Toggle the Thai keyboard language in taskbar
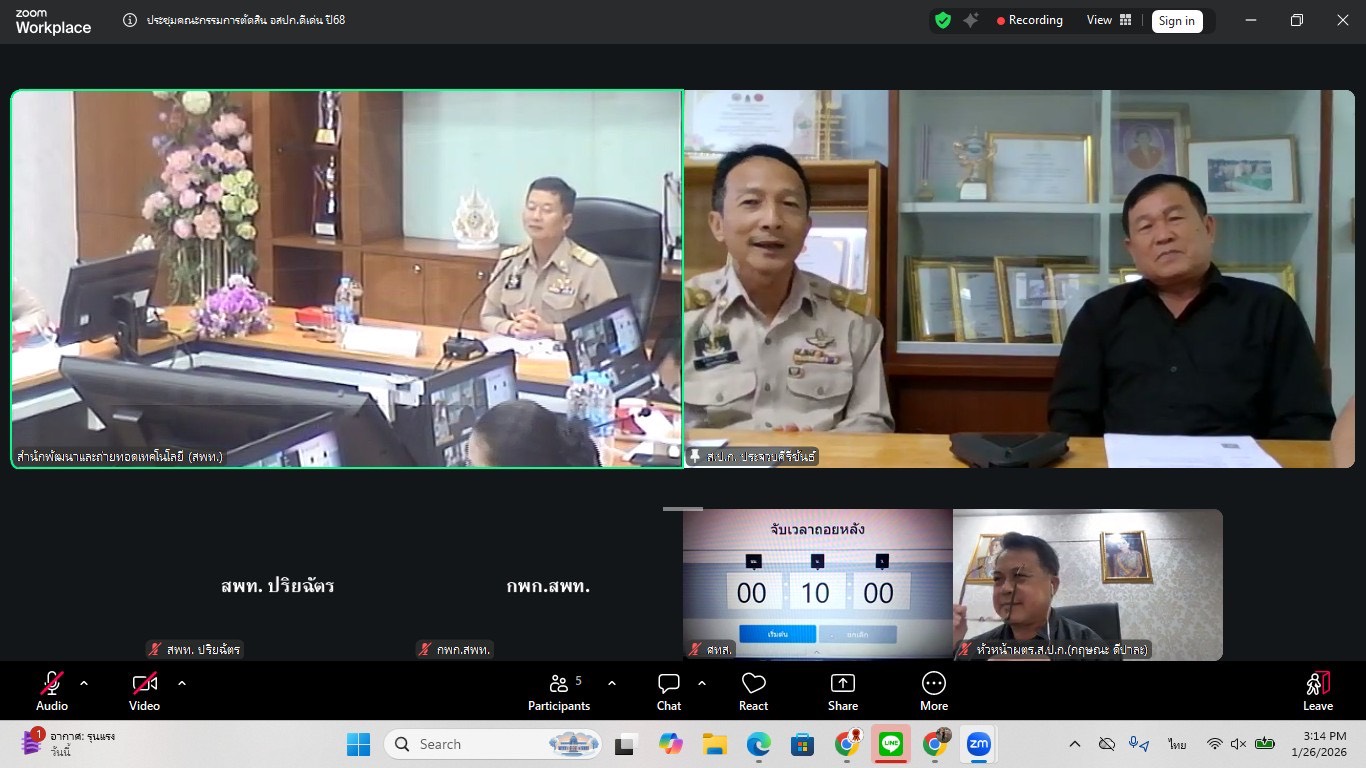1366x768 pixels. (x=1176, y=744)
